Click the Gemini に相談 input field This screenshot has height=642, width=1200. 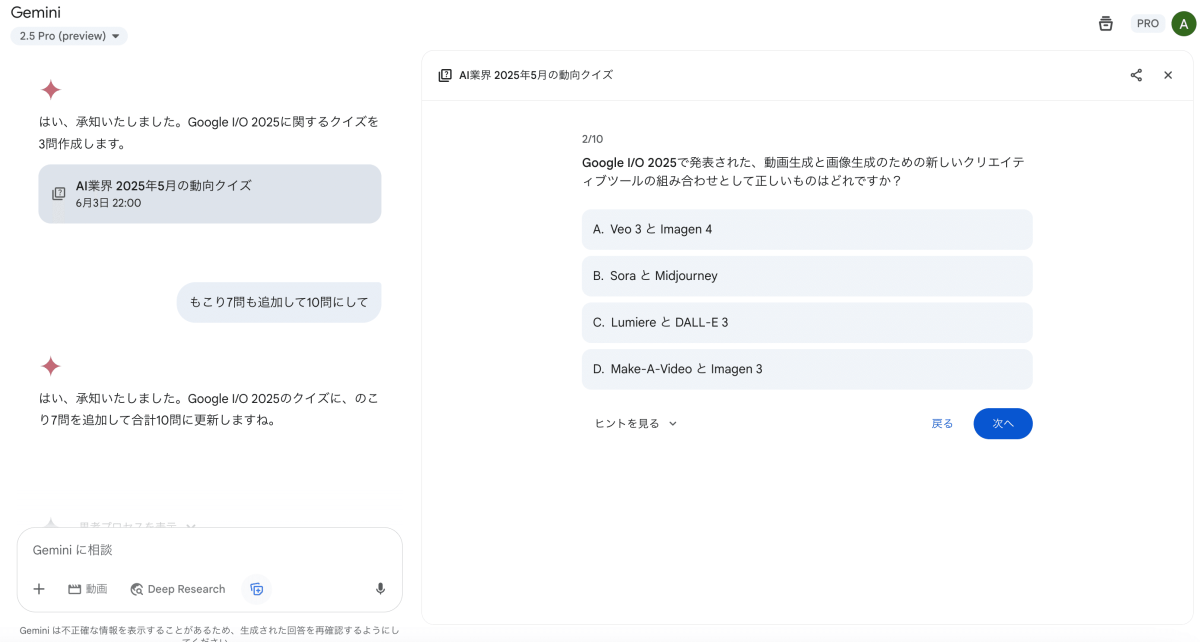pyautogui.click(x=209, y=550)
